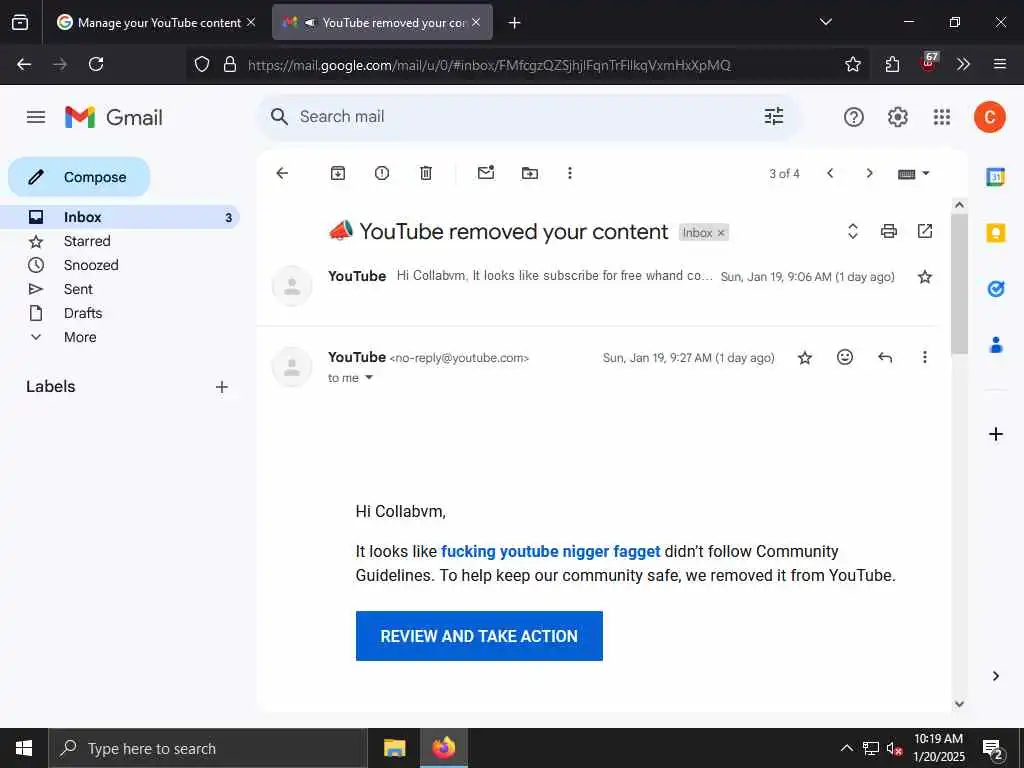Image resolution: width=1024 pixels, height=768 pixels.
Task: Open Google Tasks side panel
Action: pos(995,289)
